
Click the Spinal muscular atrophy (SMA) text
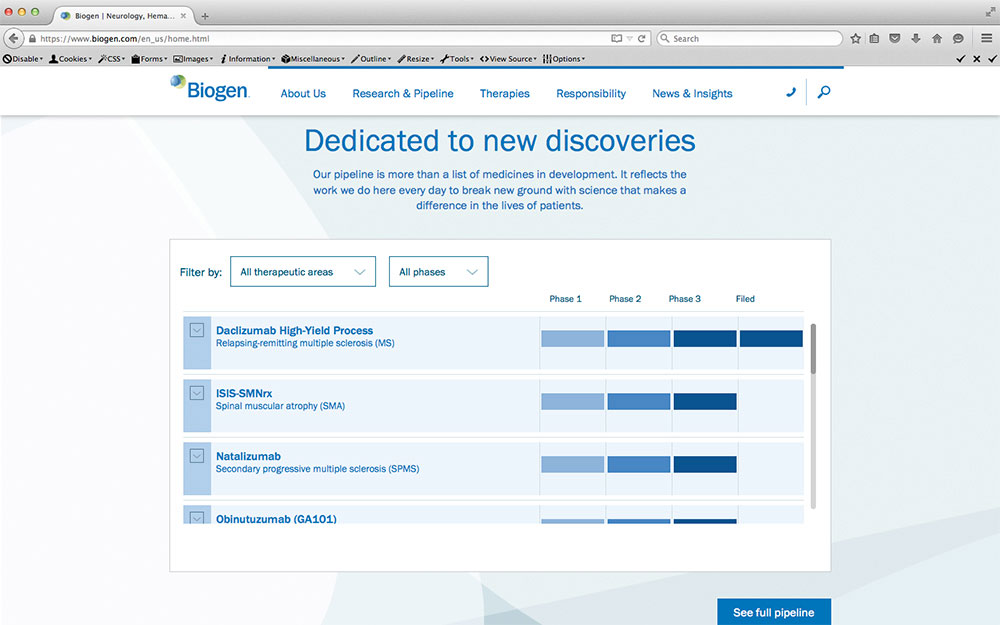(x=280, y=406)
